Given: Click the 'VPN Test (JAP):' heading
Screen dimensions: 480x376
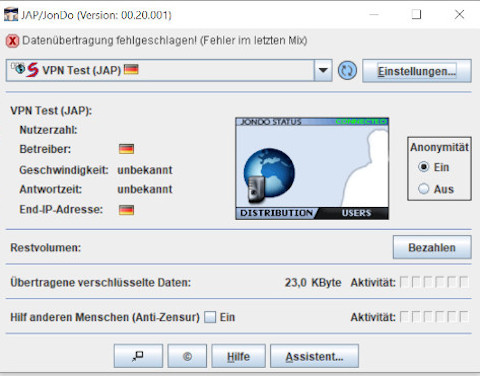Looking at the screenshot, I should tap(51, 110).
